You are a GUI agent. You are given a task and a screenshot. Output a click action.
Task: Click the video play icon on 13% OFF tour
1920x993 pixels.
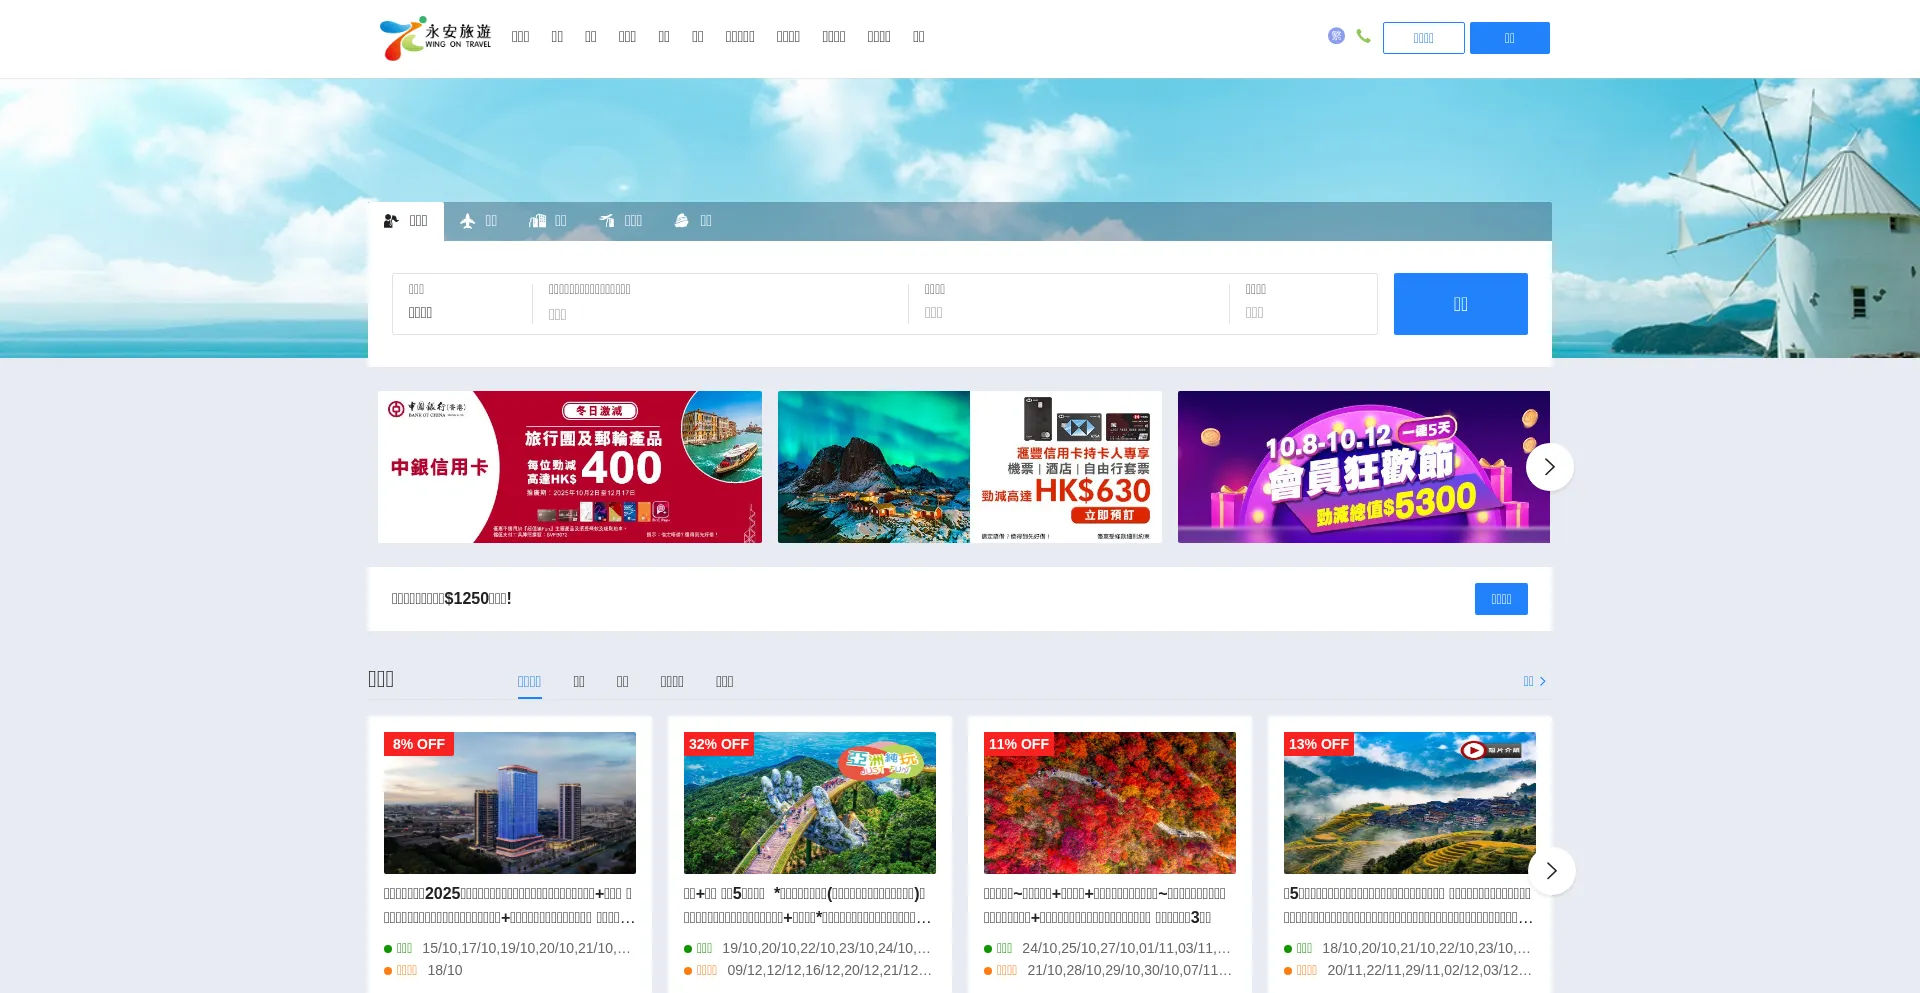click(1473, 750)
